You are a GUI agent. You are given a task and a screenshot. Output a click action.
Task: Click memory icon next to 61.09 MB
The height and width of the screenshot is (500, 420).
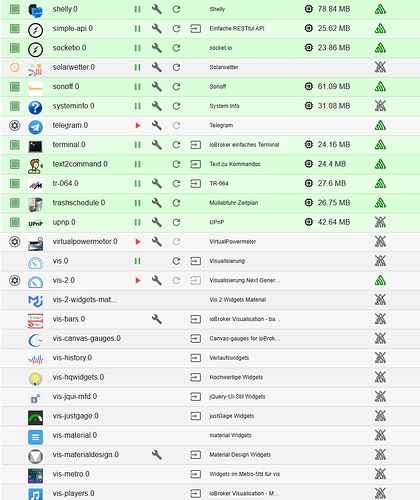[309, 87]
